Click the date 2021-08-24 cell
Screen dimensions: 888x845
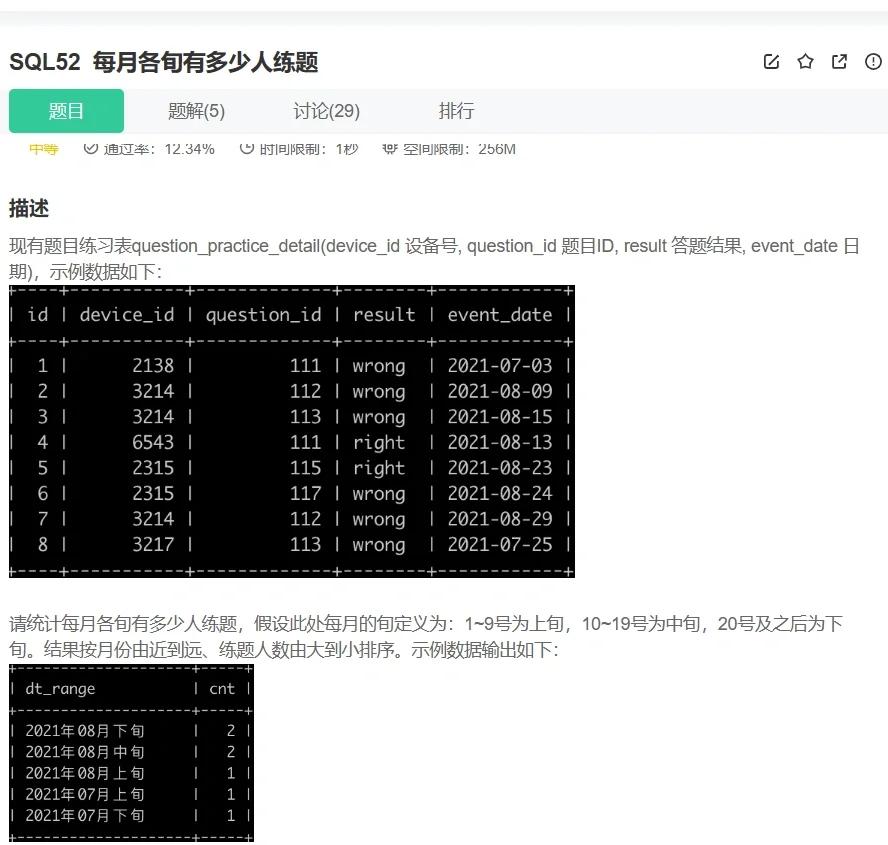(x=500, y=493)
